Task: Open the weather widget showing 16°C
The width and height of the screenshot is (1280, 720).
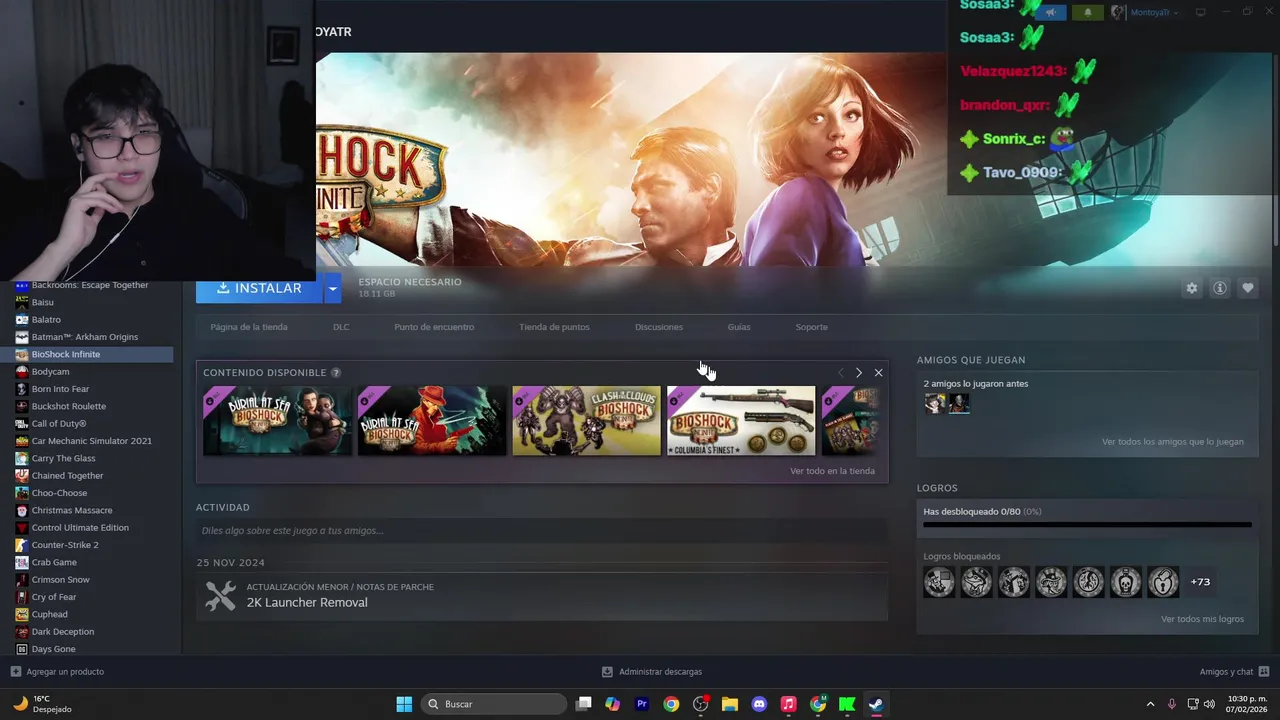Action: tap(42, 704)
